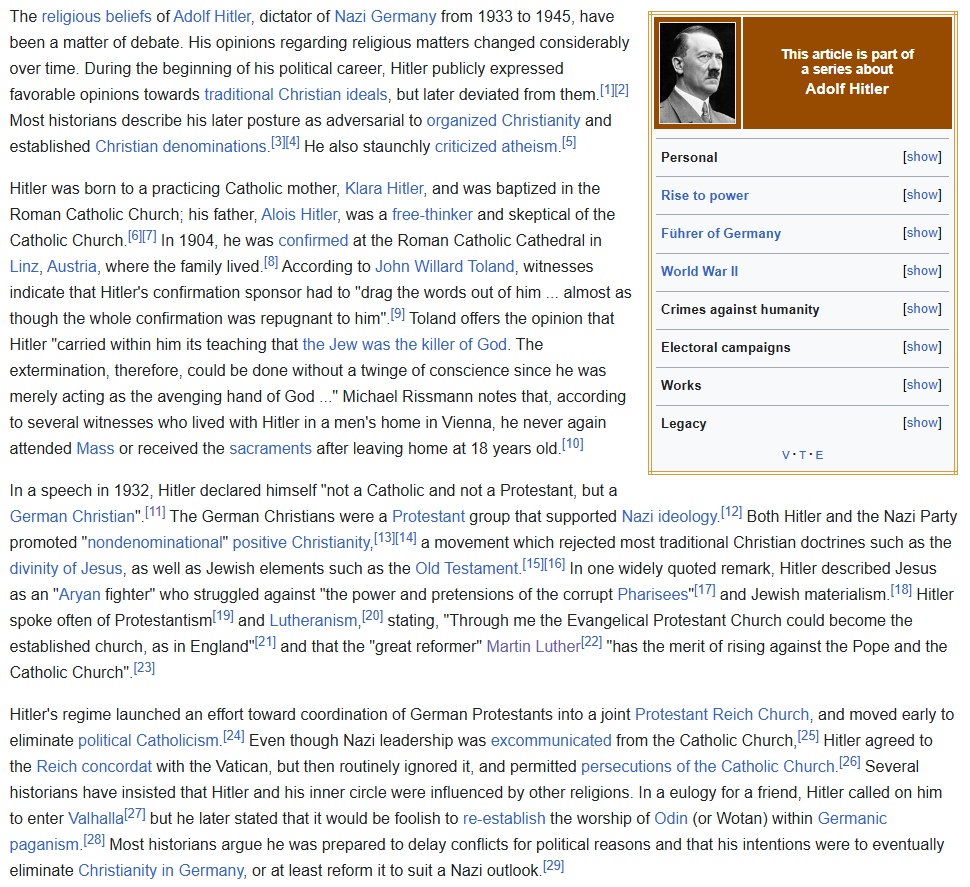Follow the Nazi ideology link
This screenshot has width=970, height=887.
[669, 516]
